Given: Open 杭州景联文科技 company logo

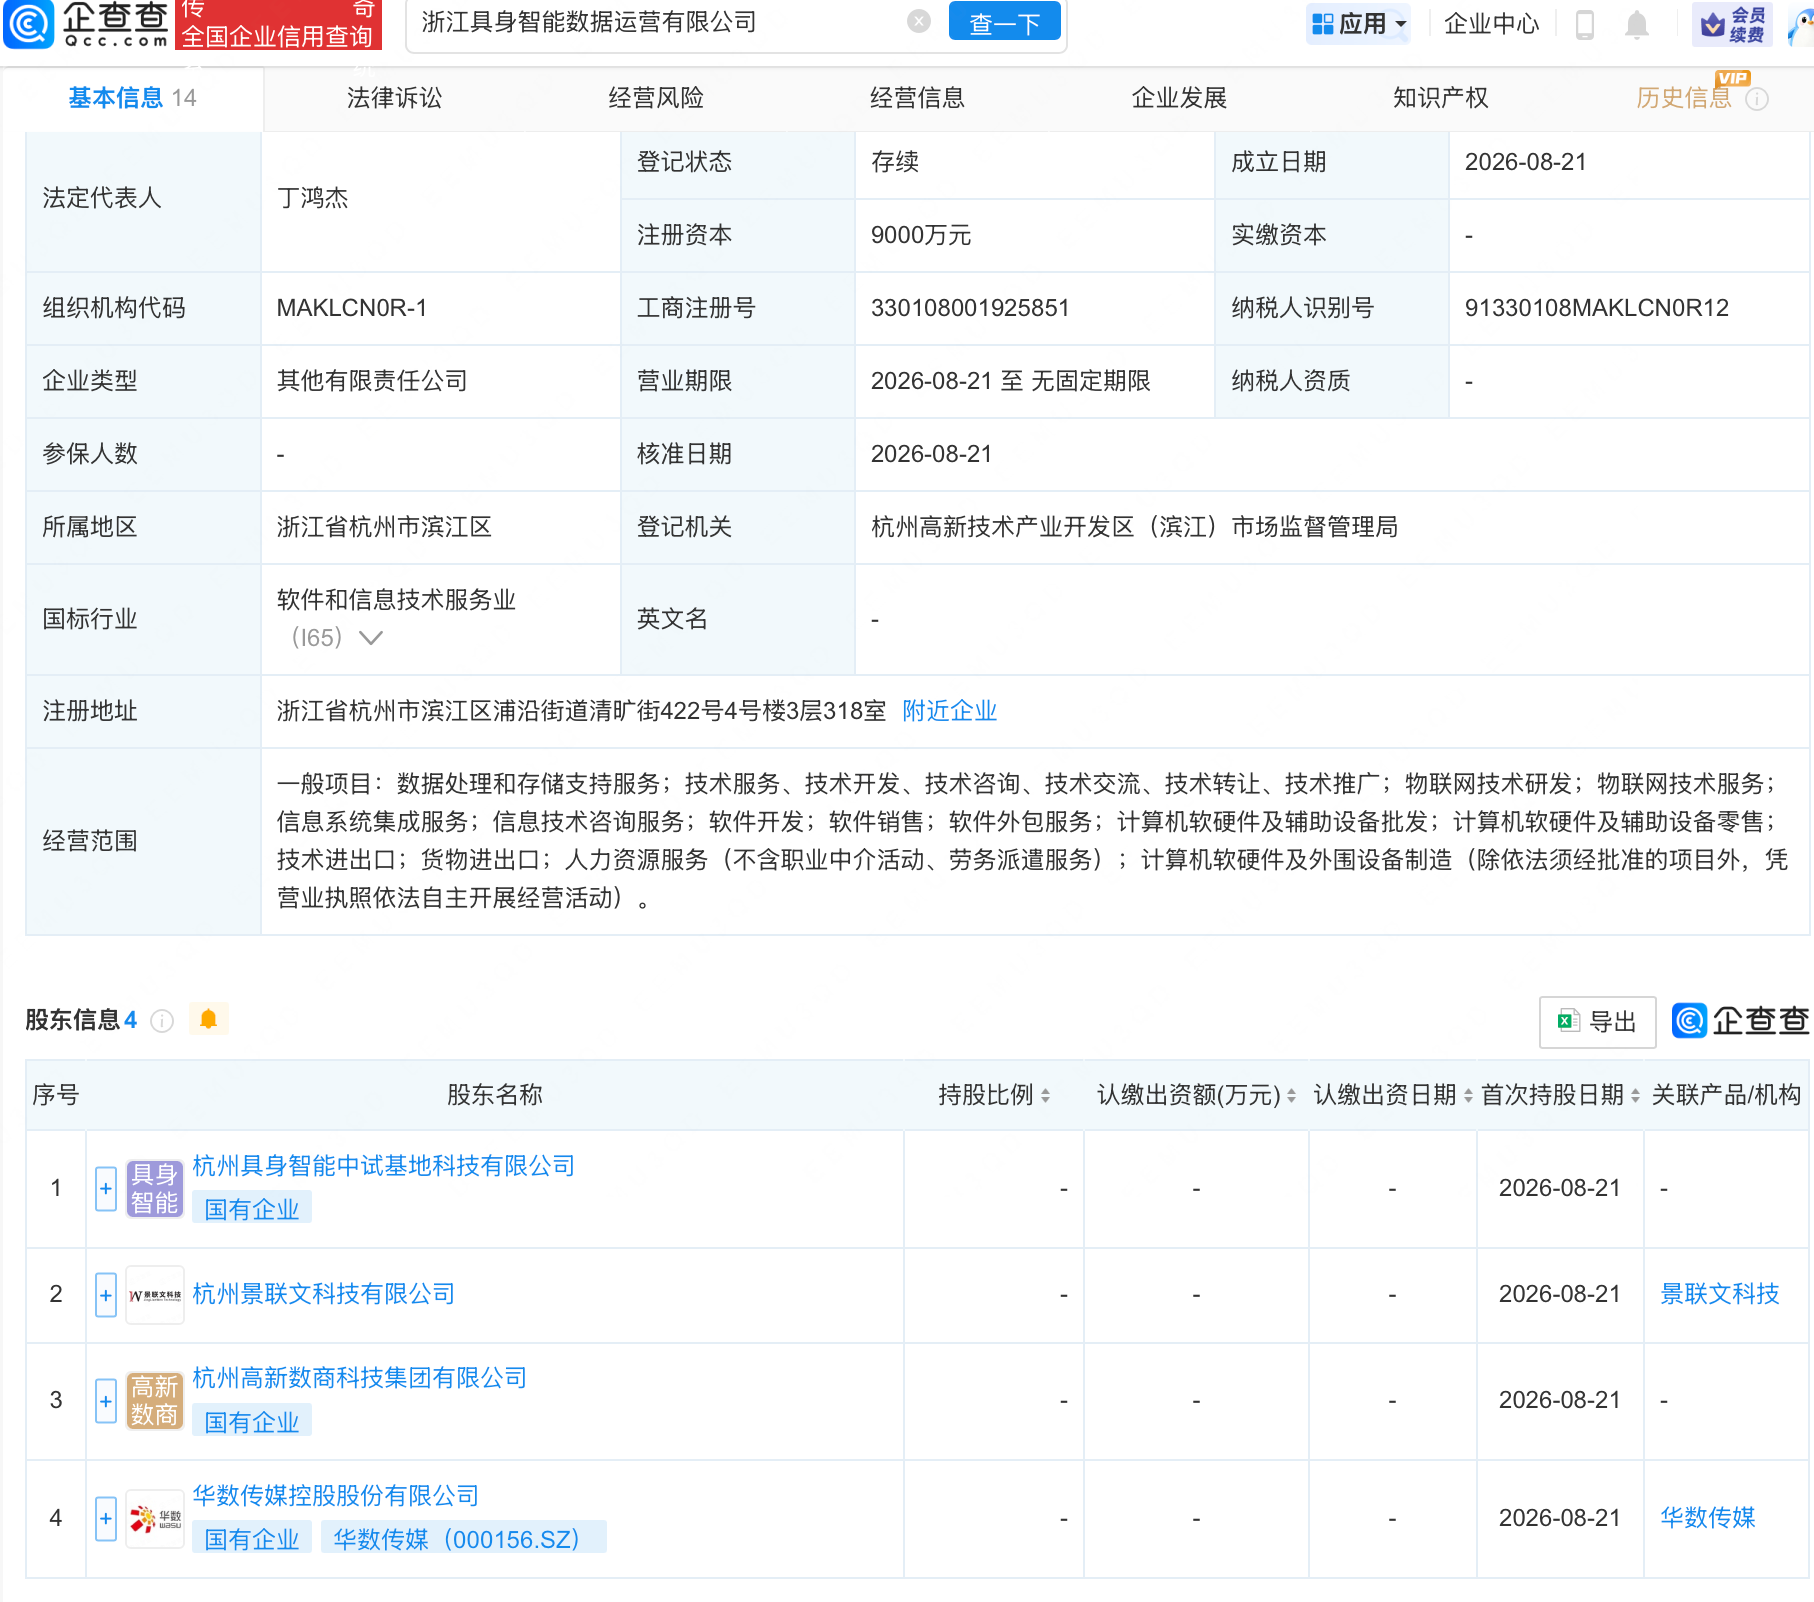Looking at the screenshot, I should pyautogui.click(x=155, y=1296).
